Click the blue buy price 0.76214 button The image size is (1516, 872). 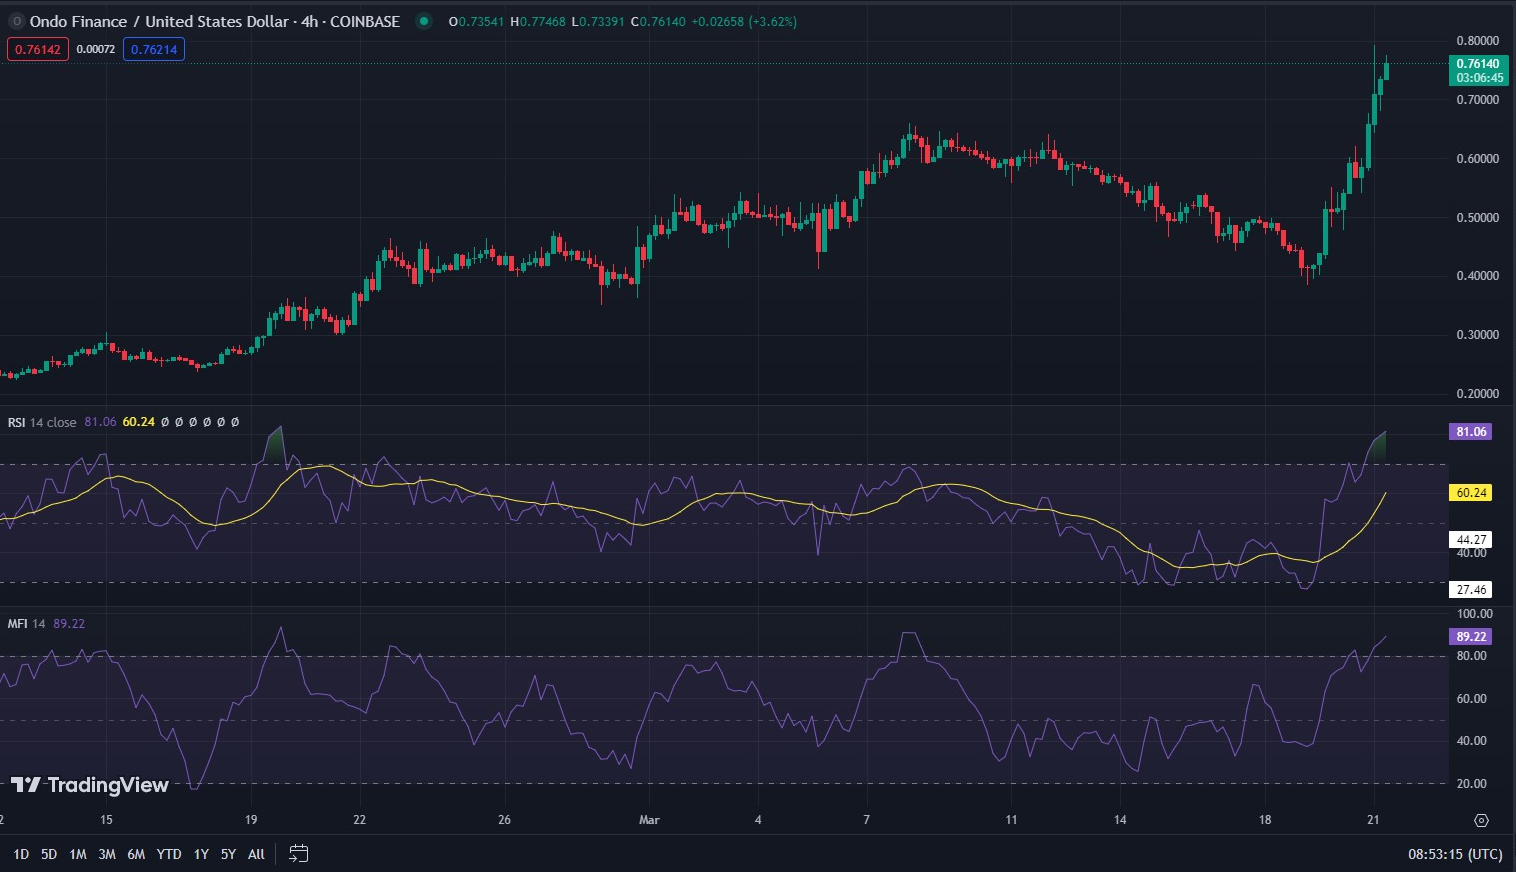154,49
